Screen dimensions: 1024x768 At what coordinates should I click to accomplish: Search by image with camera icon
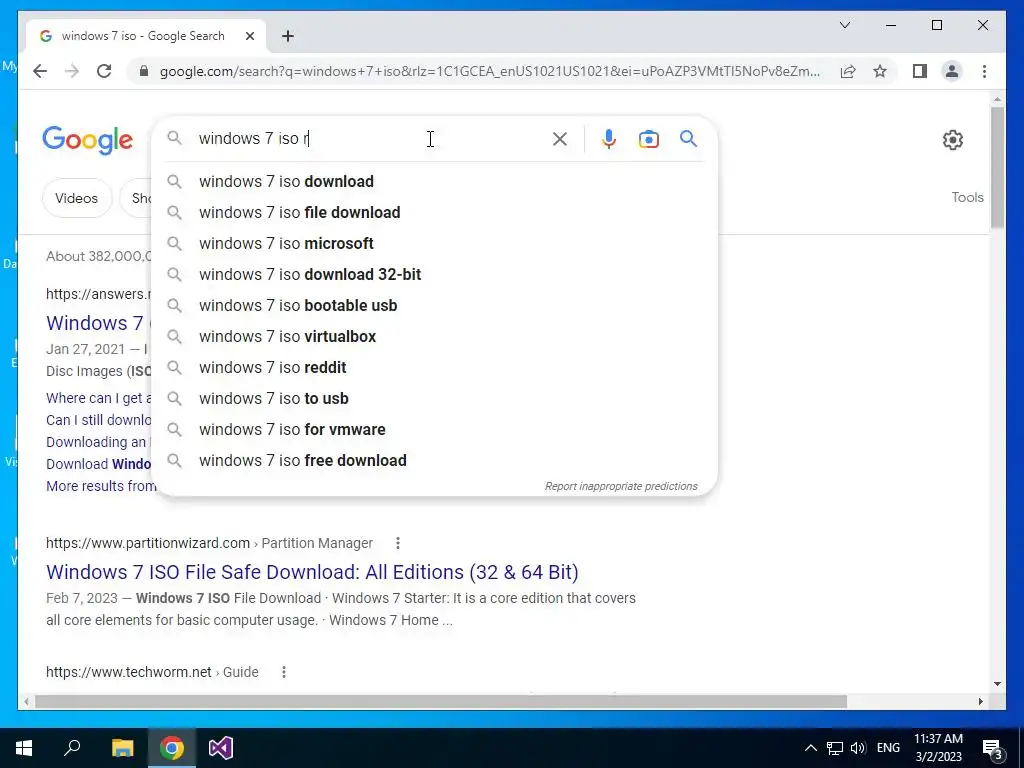click(648, 139)
